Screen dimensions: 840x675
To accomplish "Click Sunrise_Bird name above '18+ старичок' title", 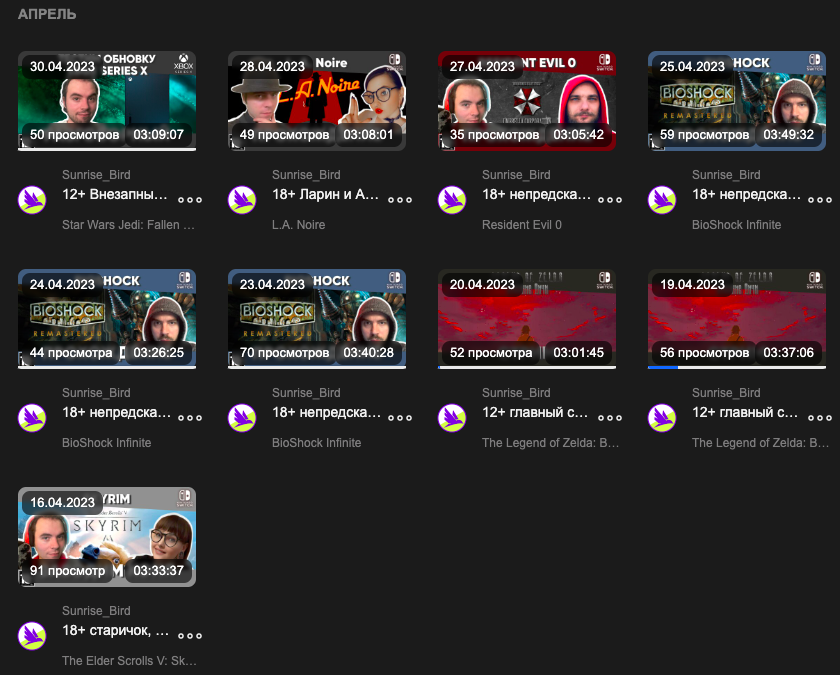I will (x=96, y=611).
